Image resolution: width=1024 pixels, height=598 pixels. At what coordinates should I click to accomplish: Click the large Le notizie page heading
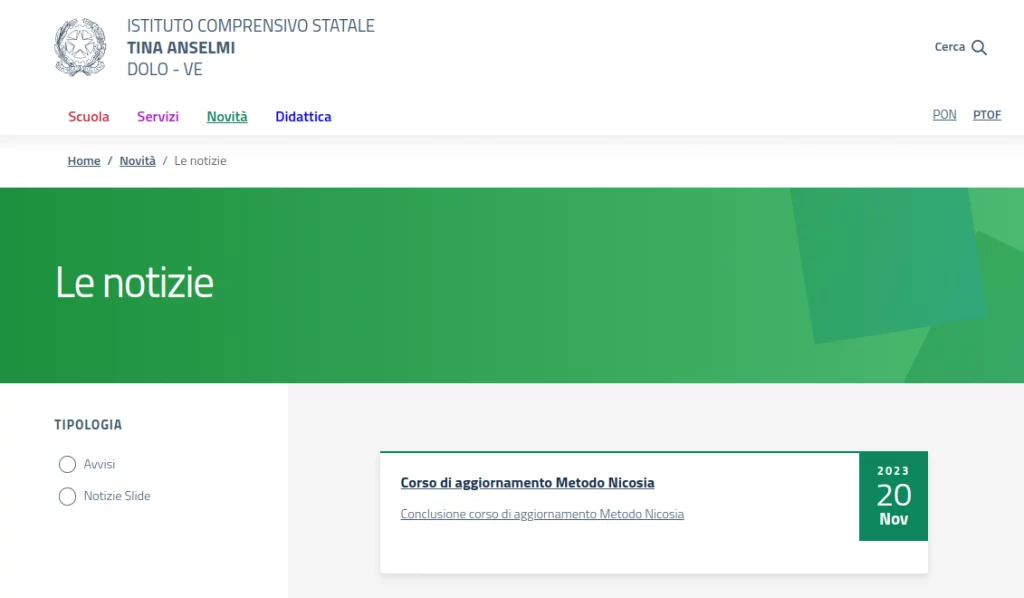pyautogui.click(x=134, y=284)
